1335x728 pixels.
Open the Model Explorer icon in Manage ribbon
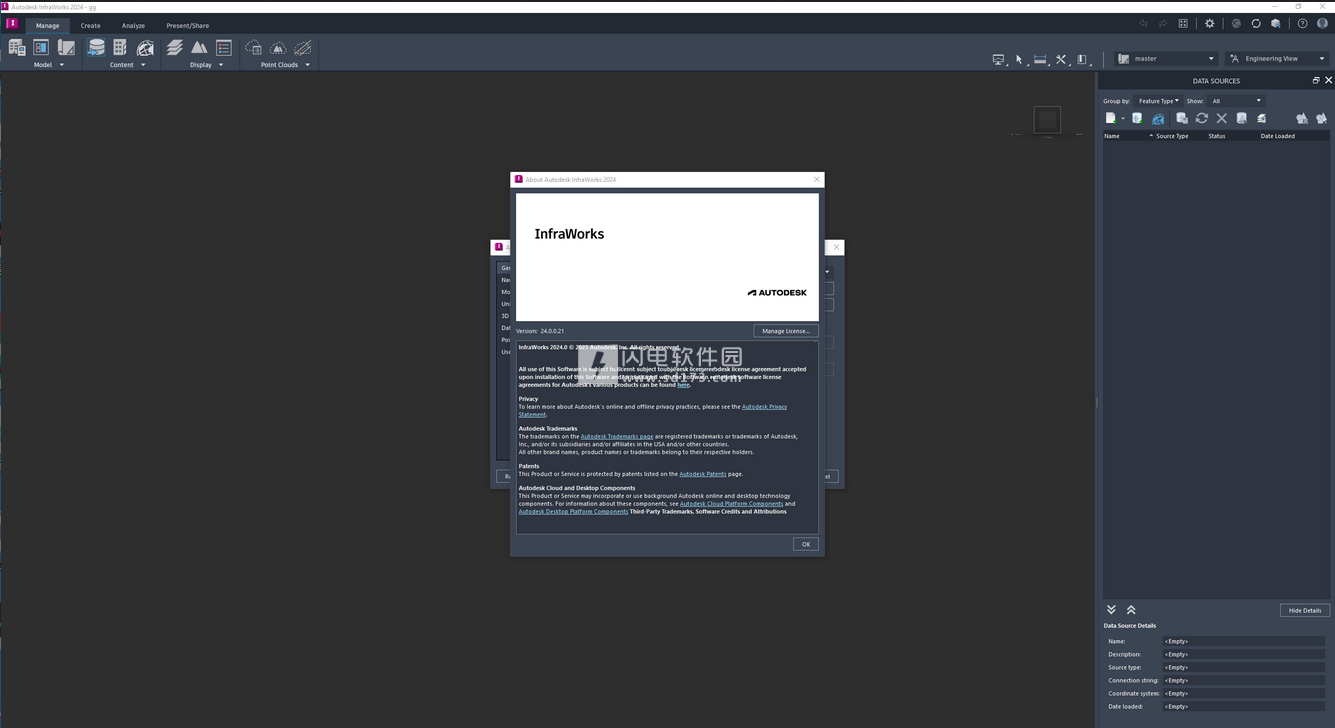(17, 47)
